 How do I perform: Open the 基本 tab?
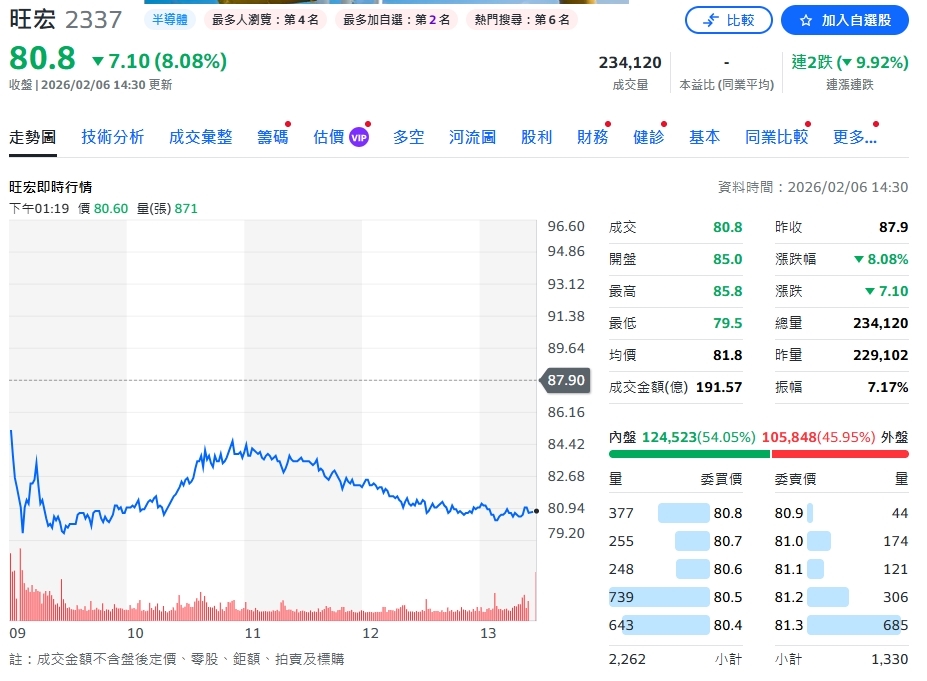[x=704, y=137]
